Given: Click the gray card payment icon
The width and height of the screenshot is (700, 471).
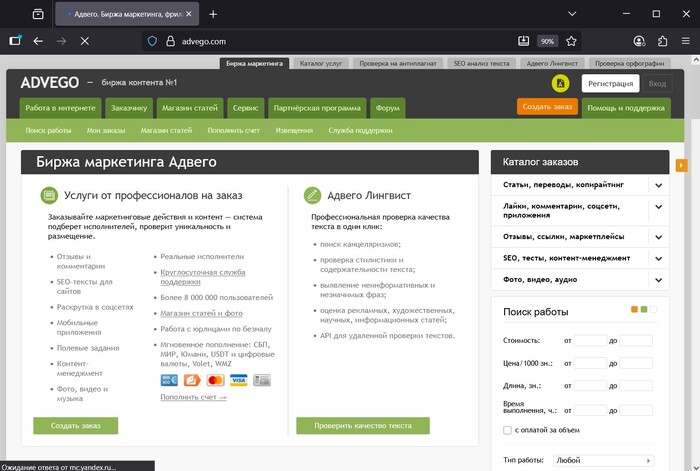Looking at the screenshot, I should point(262,380).
